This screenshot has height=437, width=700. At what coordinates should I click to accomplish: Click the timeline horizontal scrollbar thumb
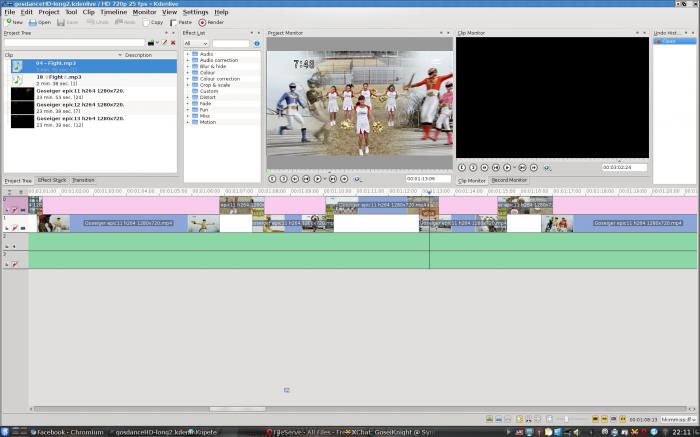click(238, 409)
